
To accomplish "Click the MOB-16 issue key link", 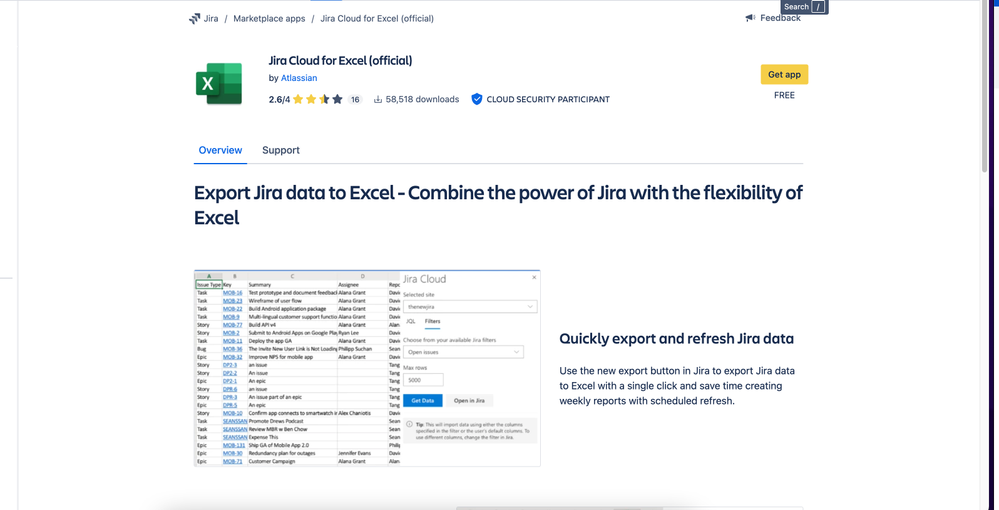I will click(233, 293).
